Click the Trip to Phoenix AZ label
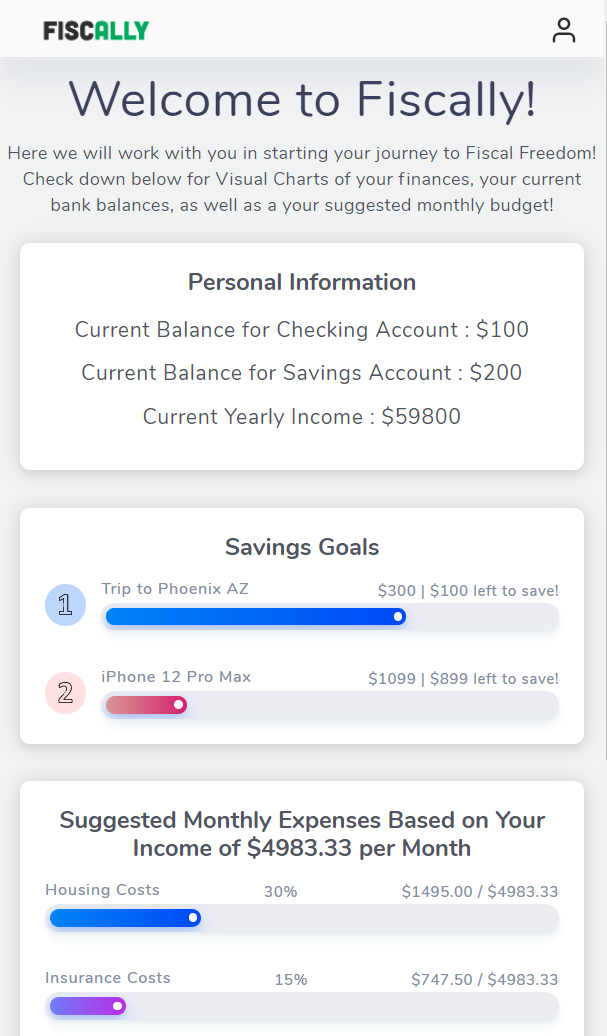 [x=175, y=589]
